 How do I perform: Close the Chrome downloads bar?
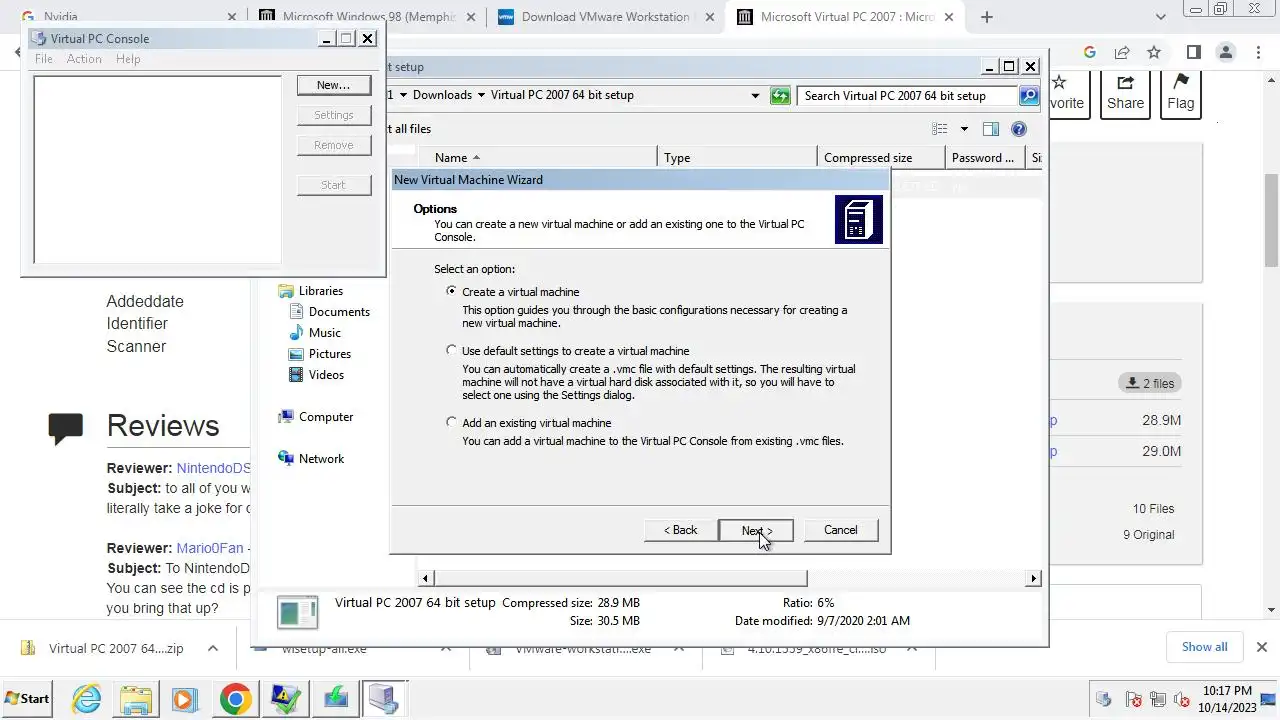(1262, 647)
